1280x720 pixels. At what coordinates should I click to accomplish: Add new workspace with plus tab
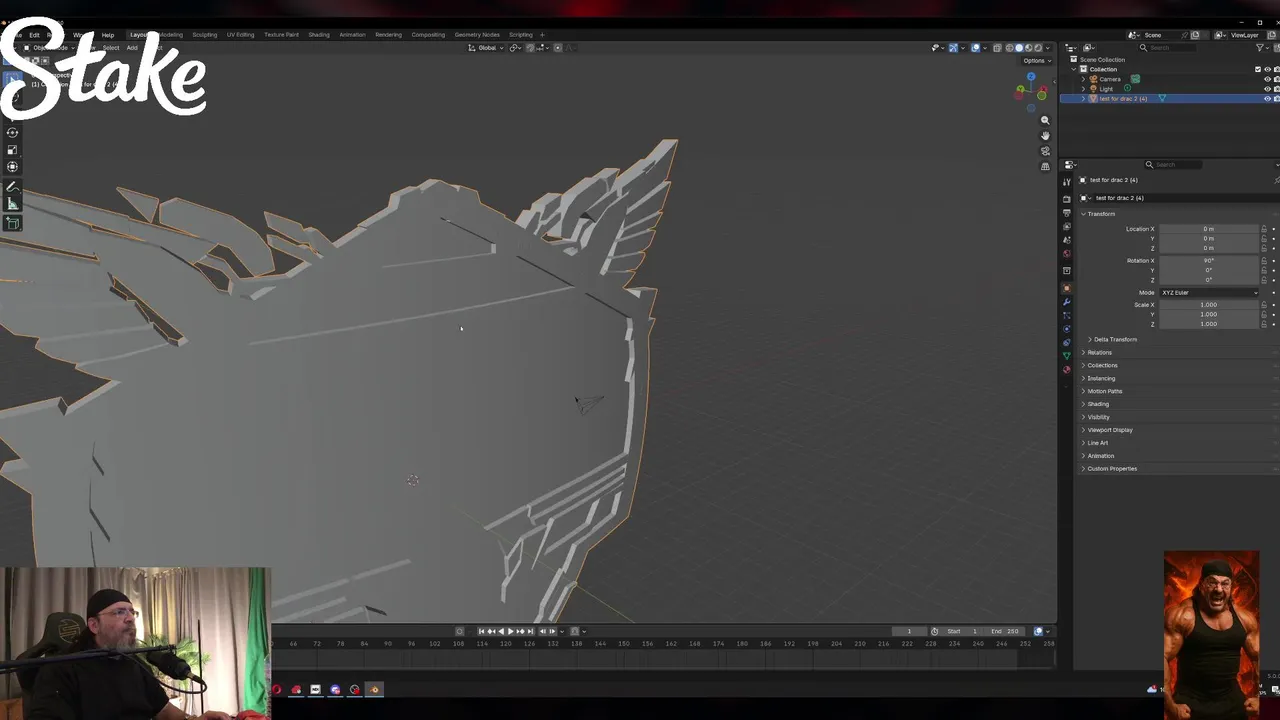pyautogui.click(x=542, y=35)
